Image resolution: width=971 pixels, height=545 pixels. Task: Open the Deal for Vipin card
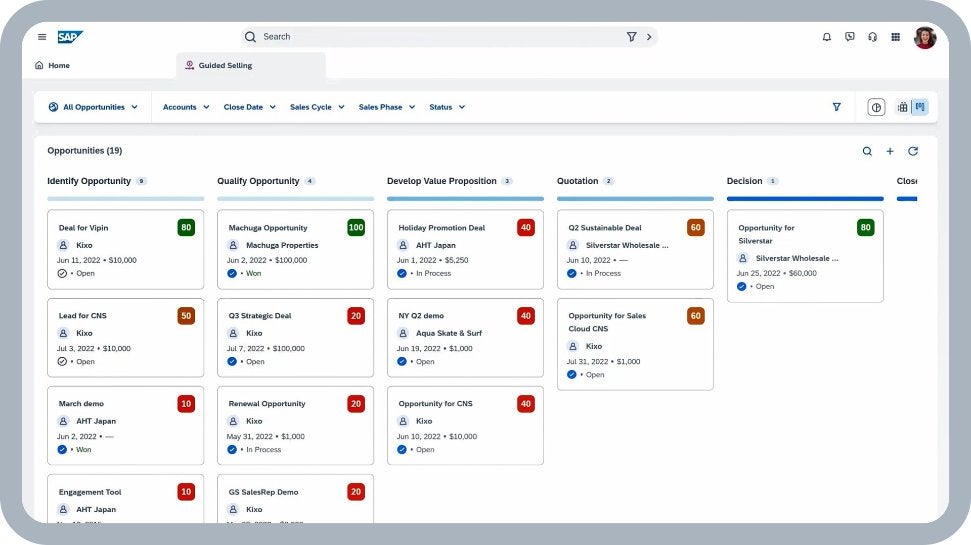pyautogui.click(x=126, y=250)
